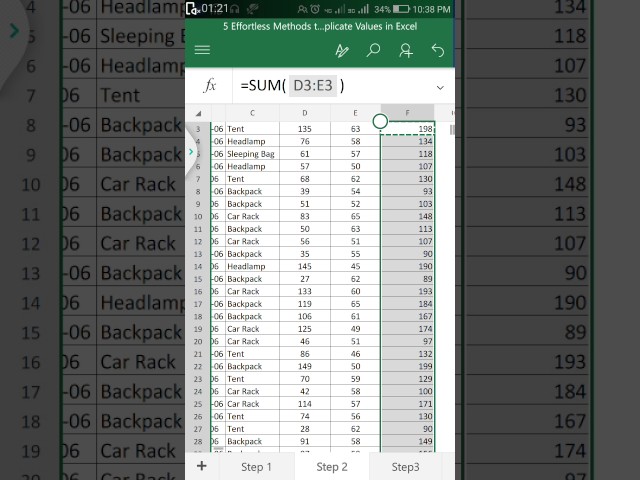Select column D header
This screenshot has width=640, height=480.
[x=304, y=113]
